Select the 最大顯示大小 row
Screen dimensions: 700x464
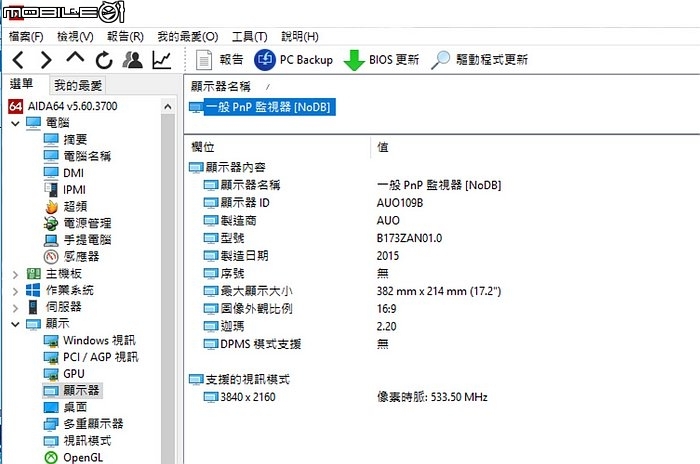coord(248,291)
